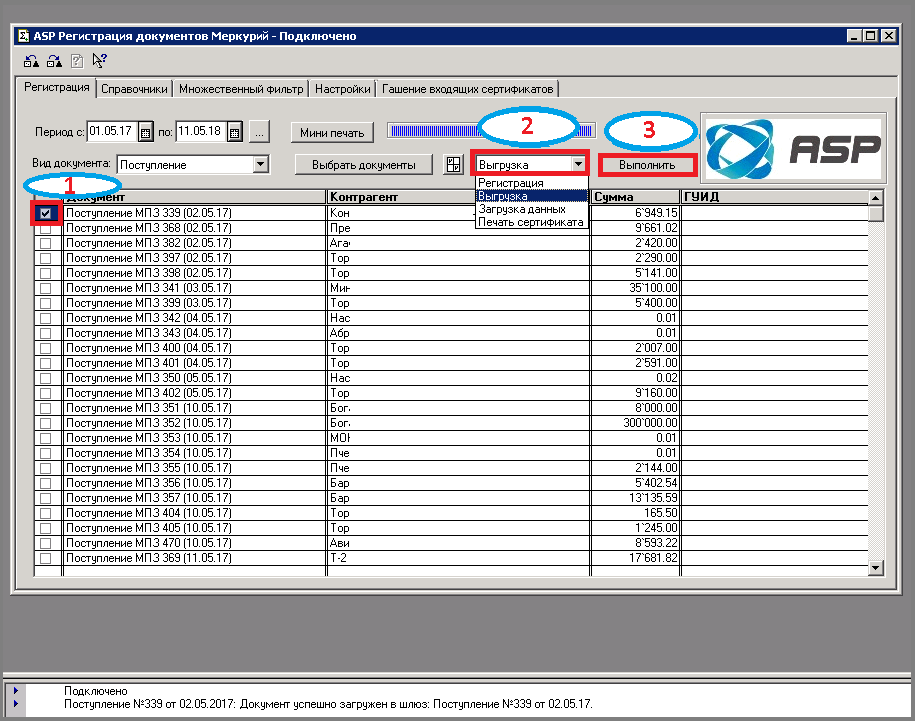Viewport: 915px width, 721px height.
Task: Mark the checkbox for Поступление МПЗ 470
Action: 46,543
